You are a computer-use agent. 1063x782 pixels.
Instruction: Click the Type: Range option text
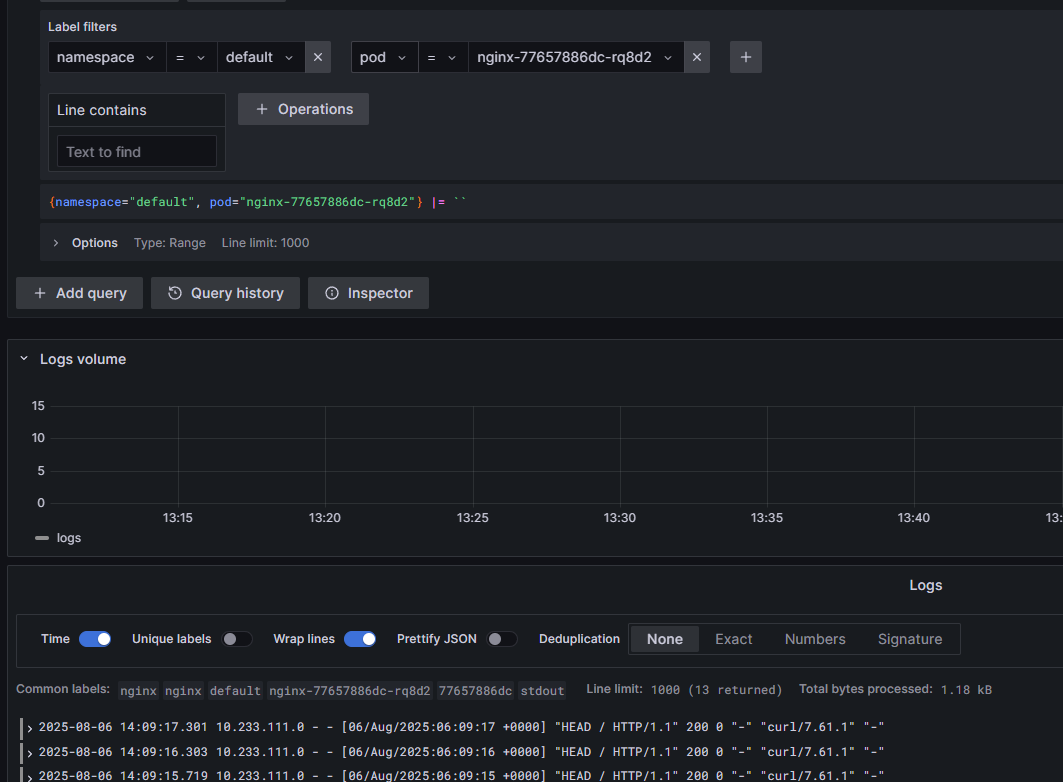point(169,243)
